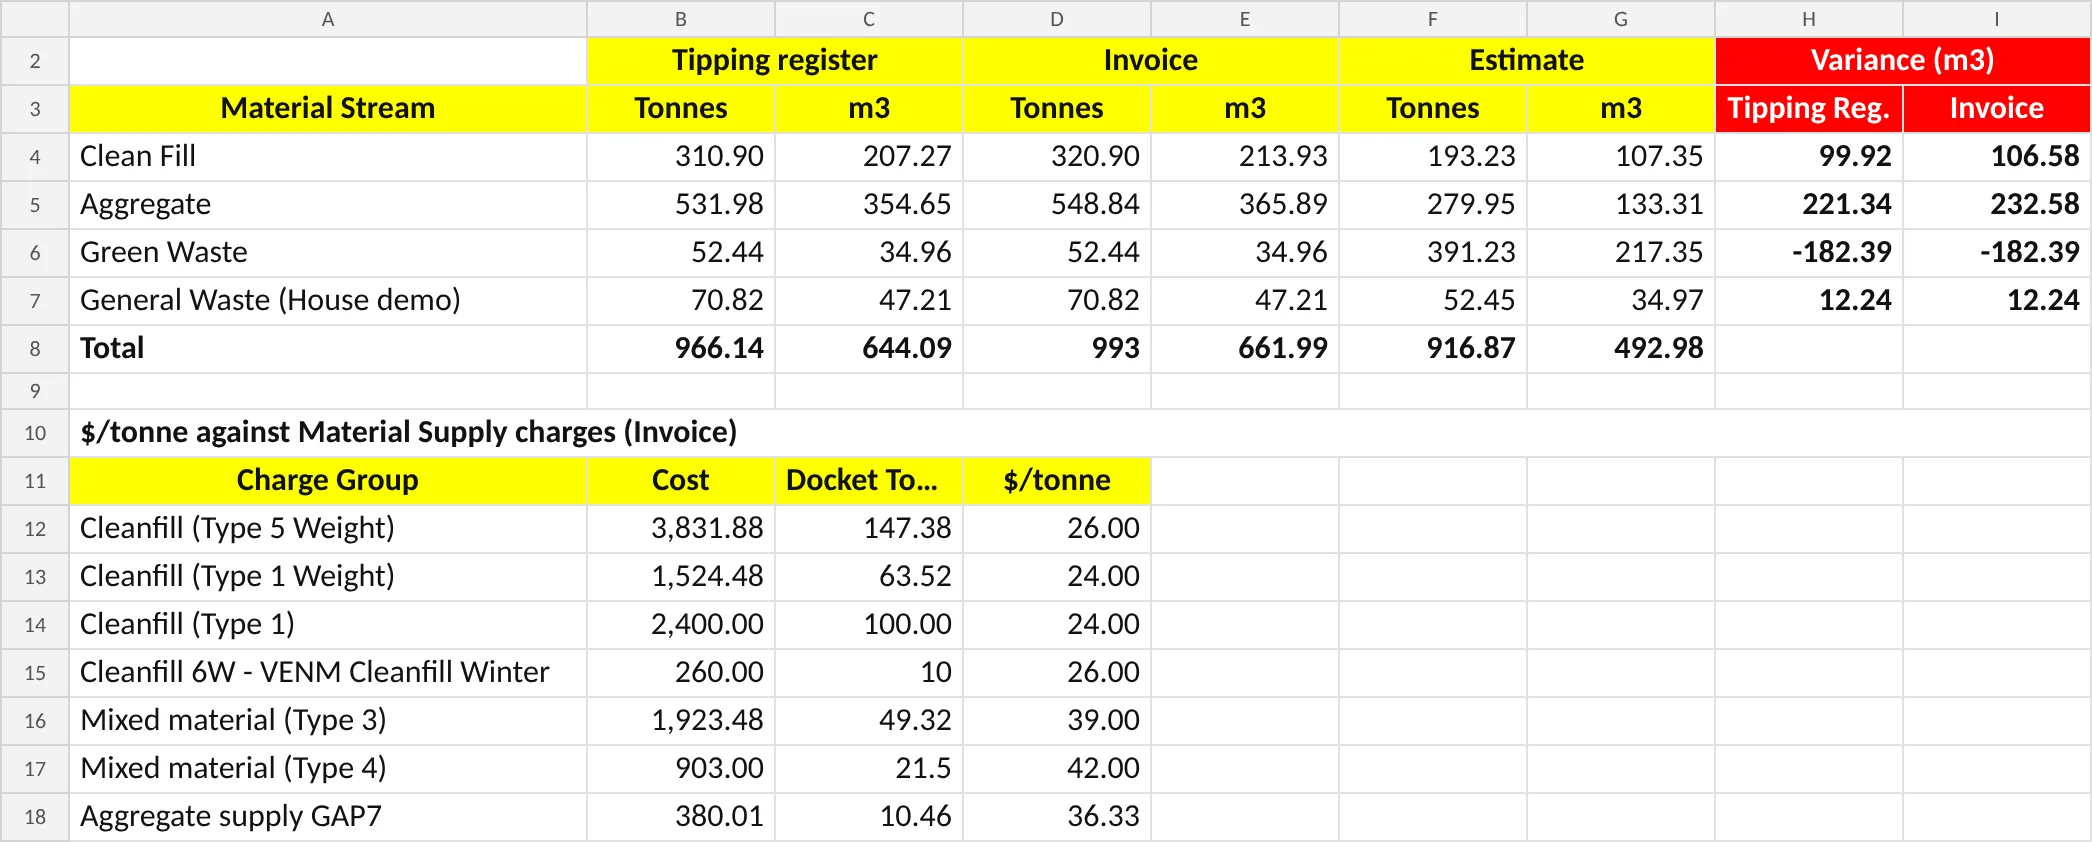Click the estimate total 916.87

tap(1432, 348)
